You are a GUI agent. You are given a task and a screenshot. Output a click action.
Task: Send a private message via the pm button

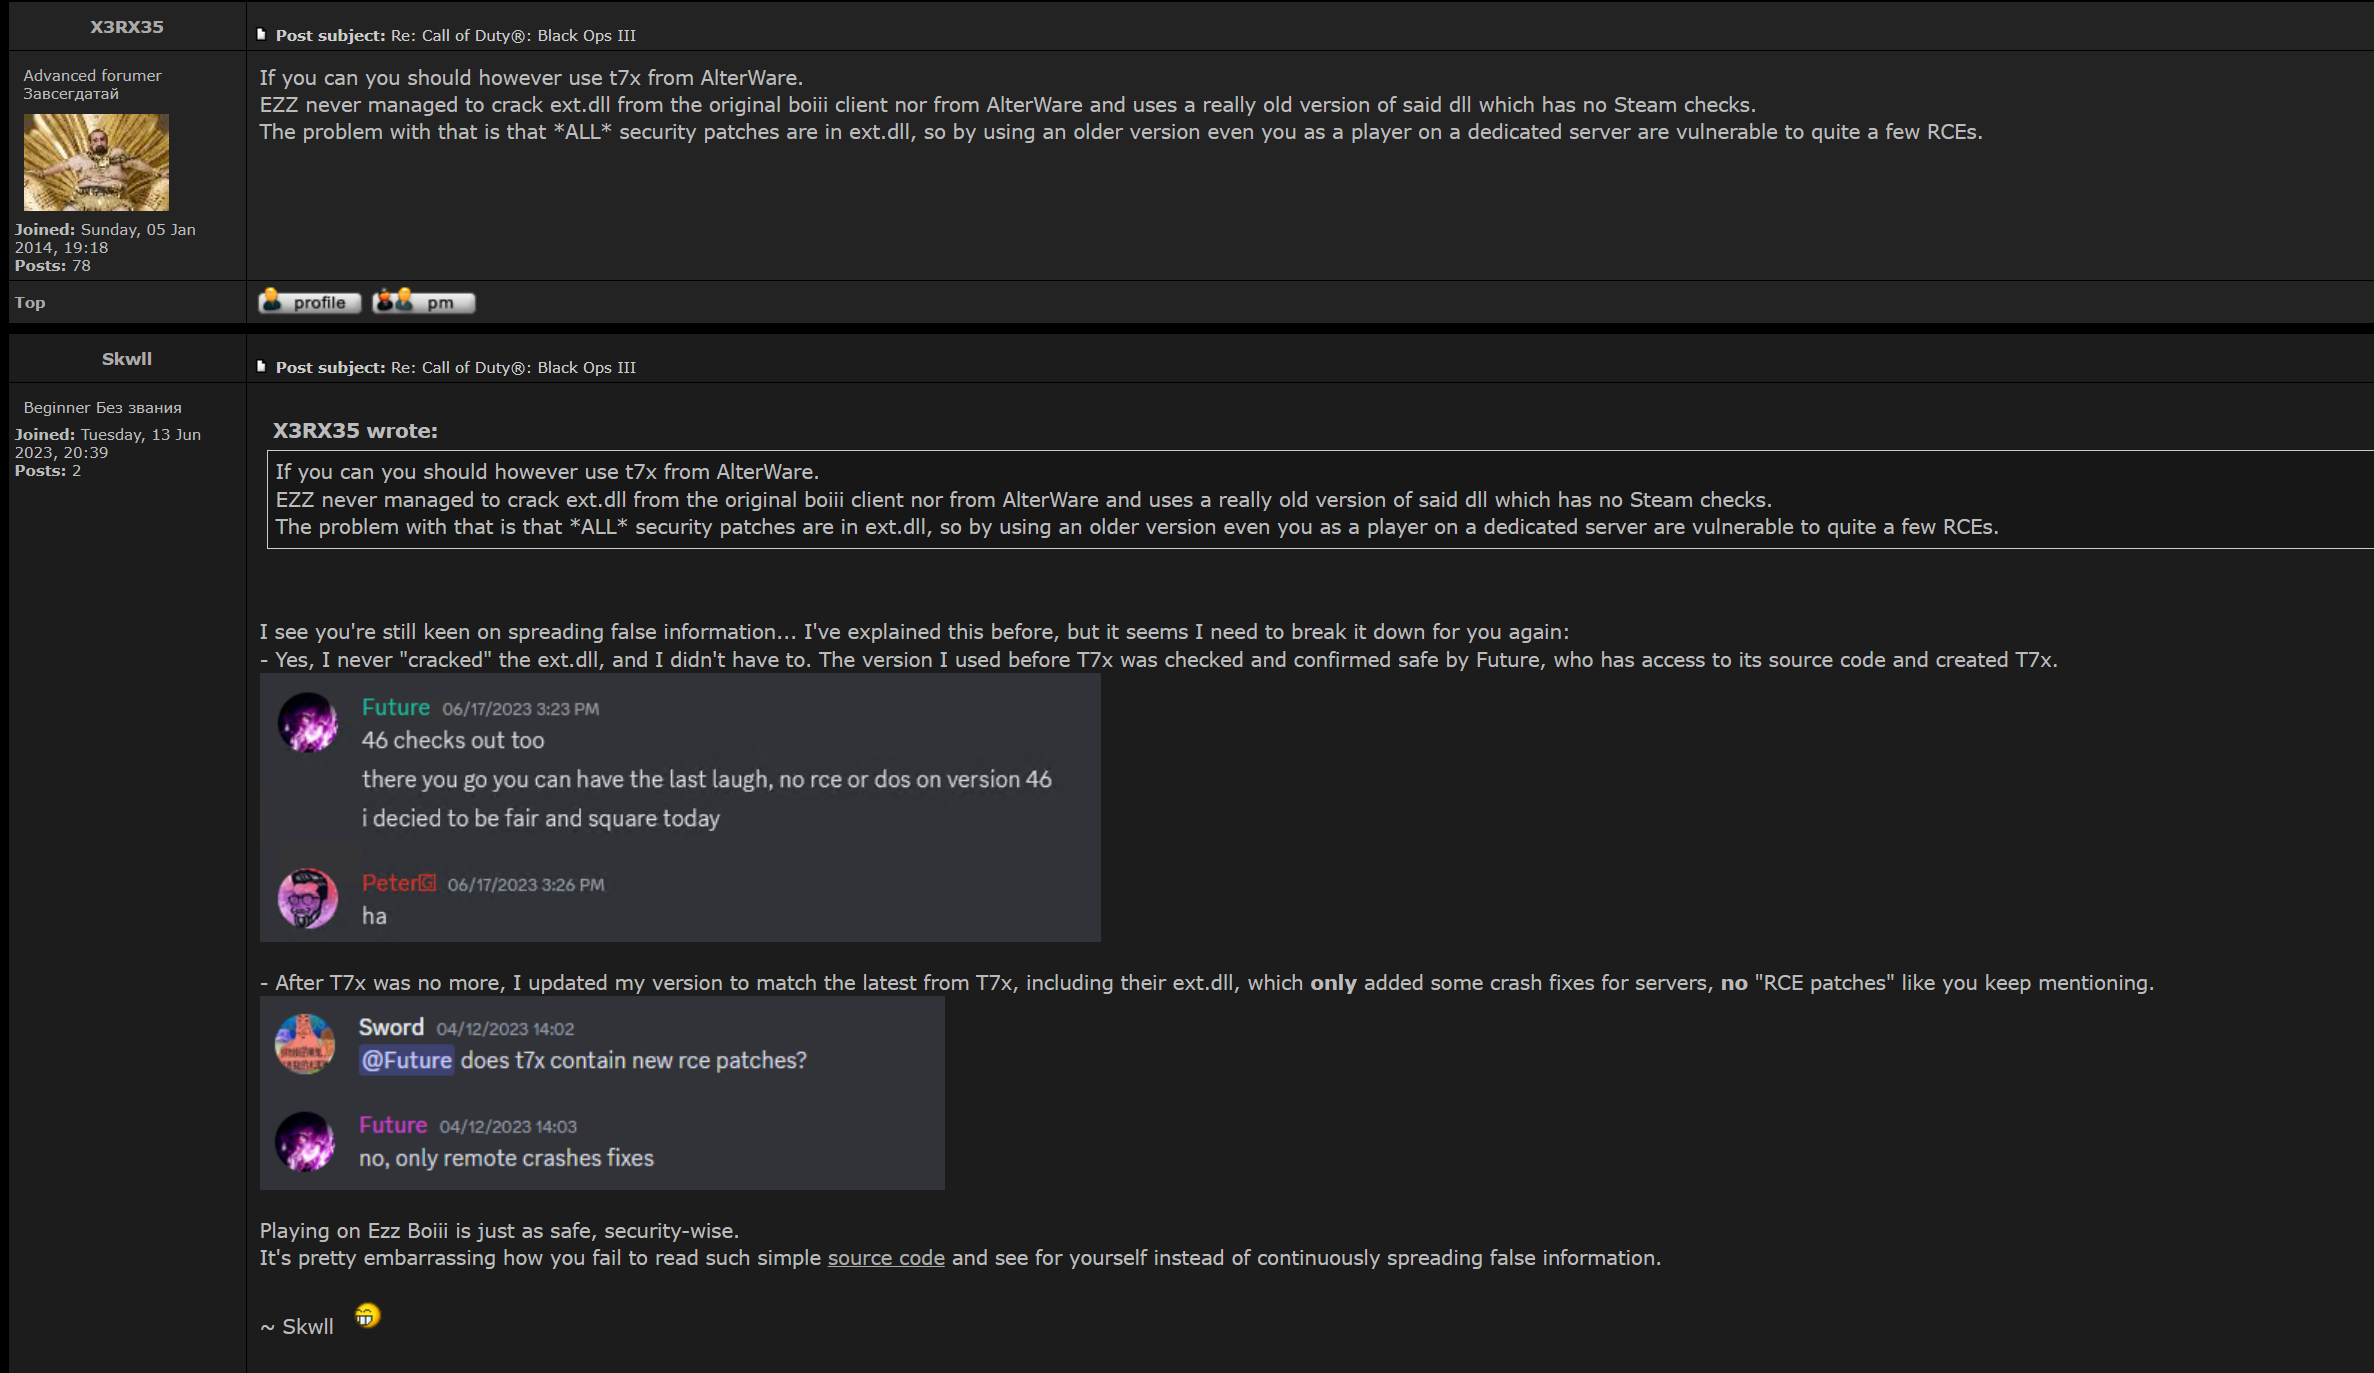click(x=423, y=302)
